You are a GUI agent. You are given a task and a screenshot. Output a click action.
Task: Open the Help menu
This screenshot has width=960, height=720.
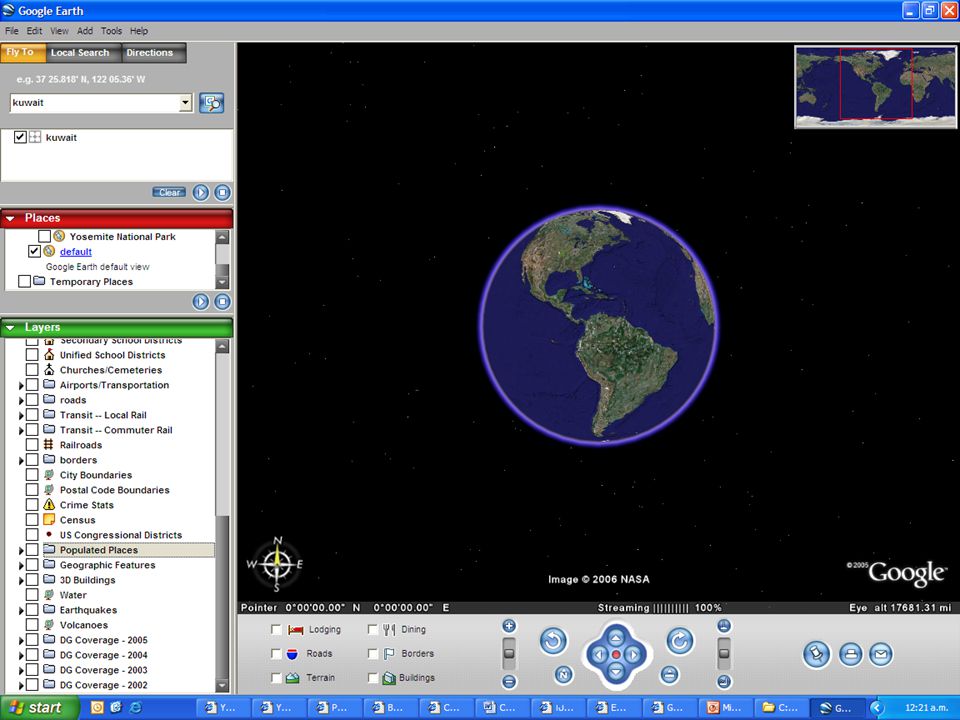(139, 31)
